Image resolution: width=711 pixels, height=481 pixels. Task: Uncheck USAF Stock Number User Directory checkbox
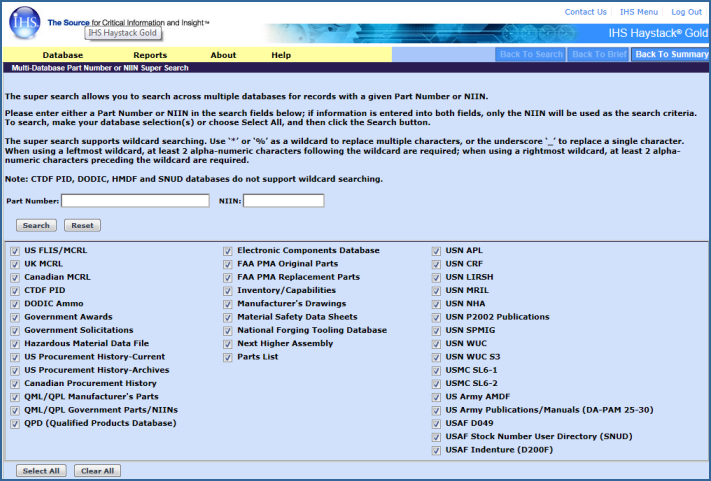pos(436,437)
